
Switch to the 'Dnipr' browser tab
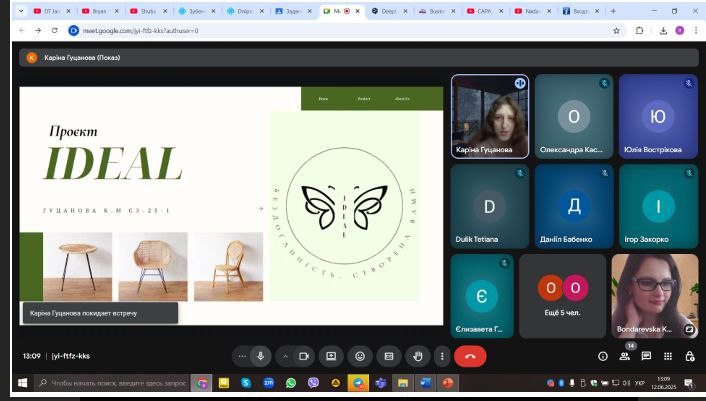(244, 11)
